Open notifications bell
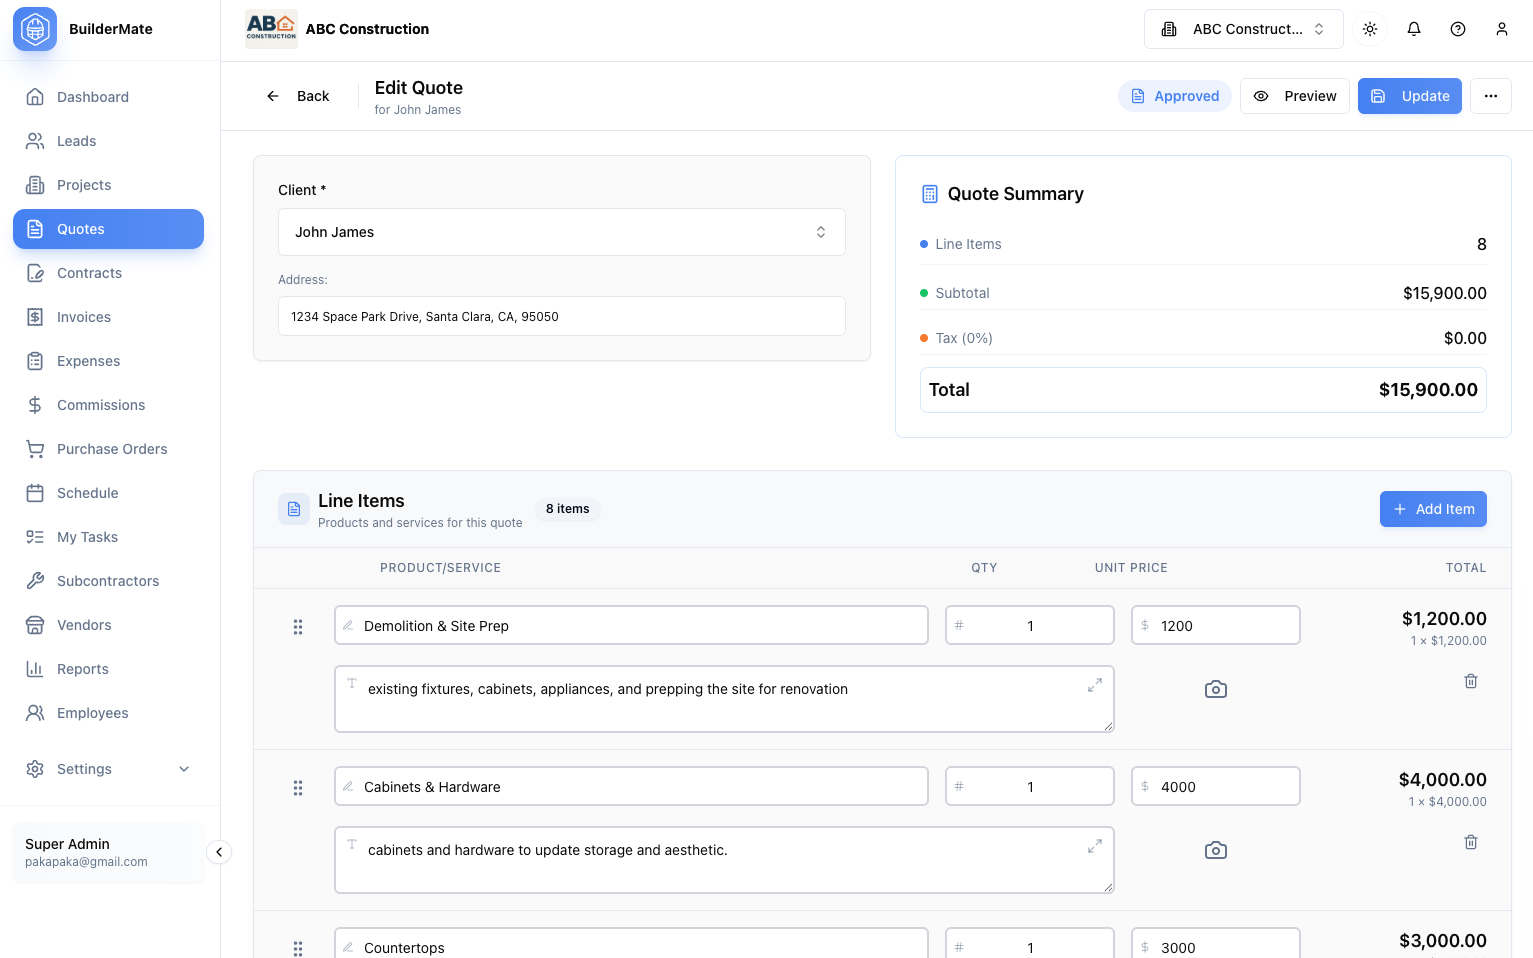 tap(1414, 29)
